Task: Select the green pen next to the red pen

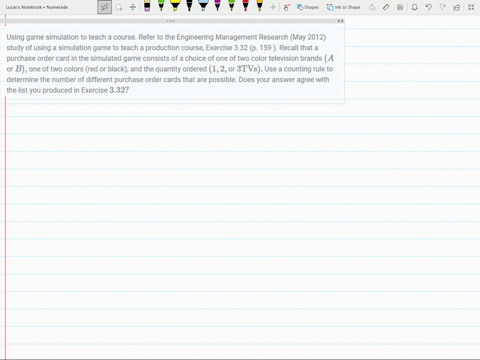Action: [231, 6]
